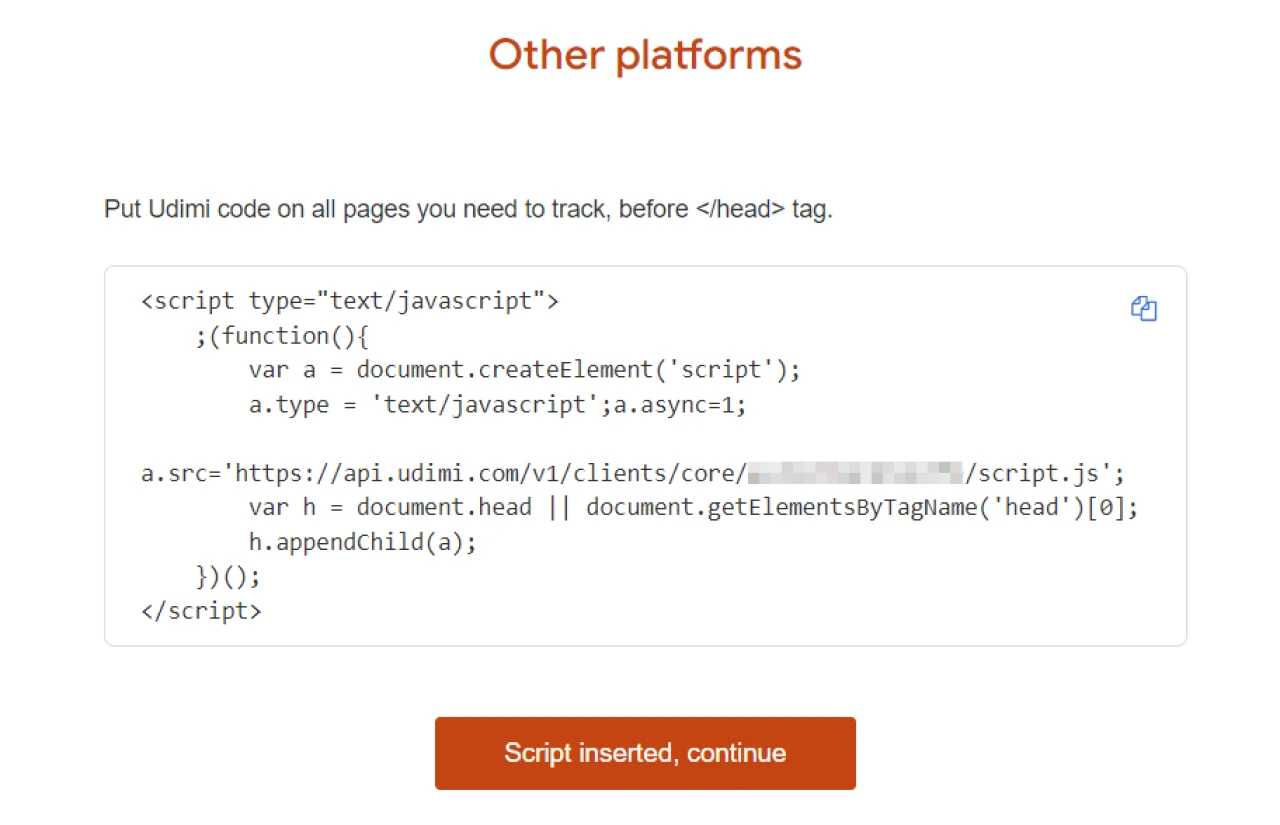Click the h.appendChild(a); line
Screen dimensions: 1280x825
click(x=362, y=541)
